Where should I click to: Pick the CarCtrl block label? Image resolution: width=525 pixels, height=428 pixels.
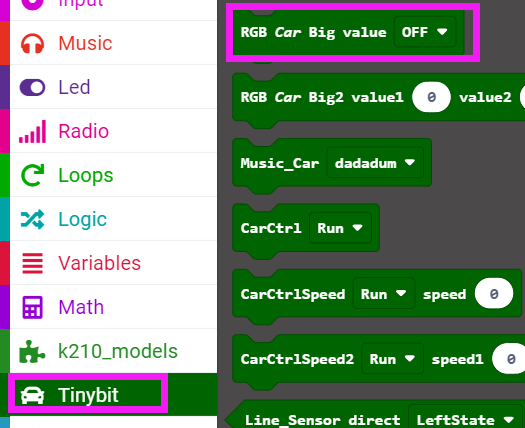(x=271, y=228)
